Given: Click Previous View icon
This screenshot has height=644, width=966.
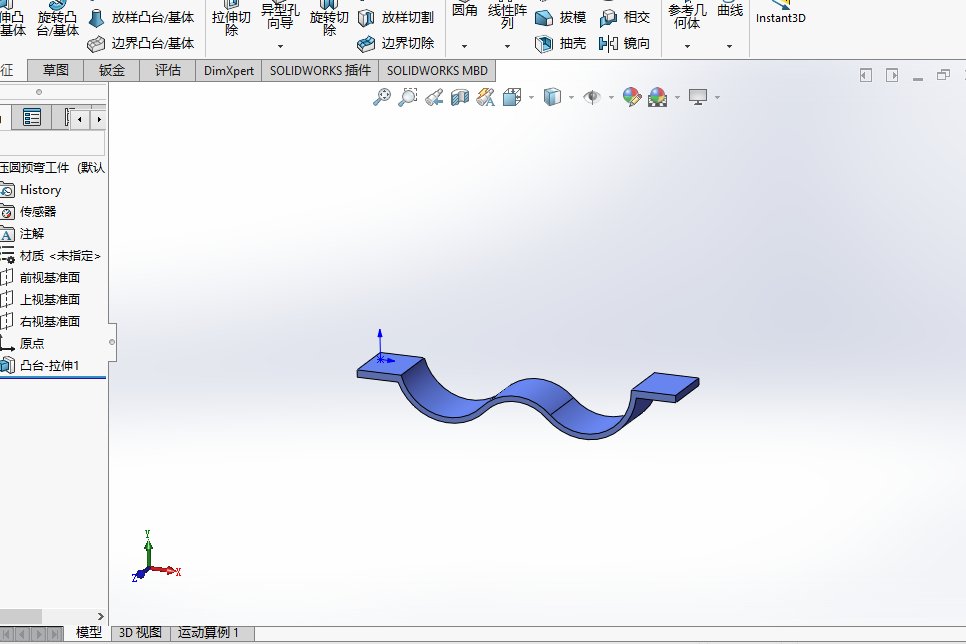Looking at the screenshot, I should pos(434,97).
